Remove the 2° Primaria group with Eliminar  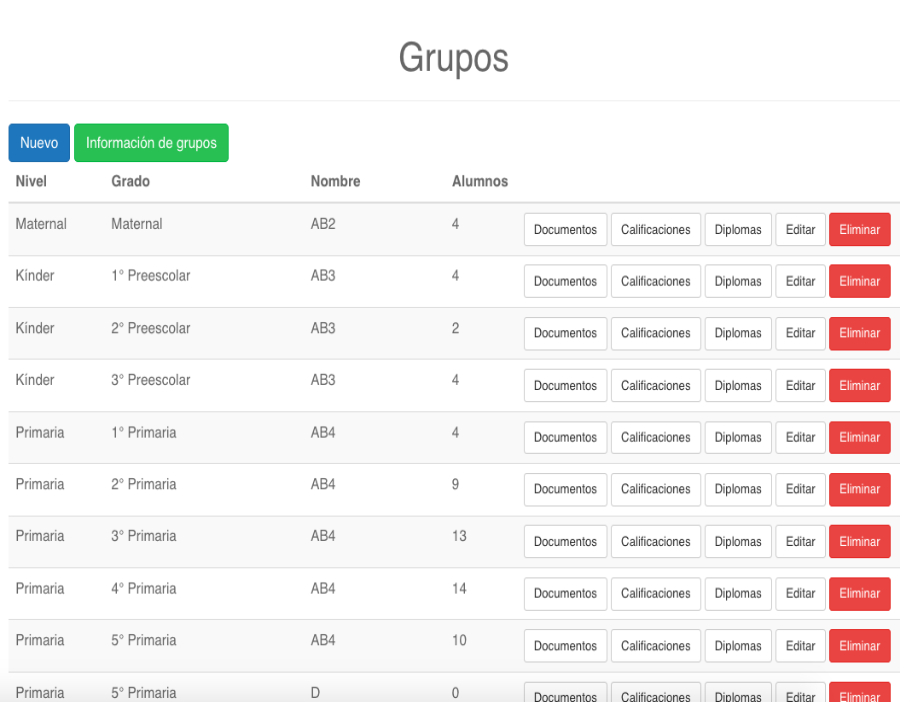coord(859,490)
